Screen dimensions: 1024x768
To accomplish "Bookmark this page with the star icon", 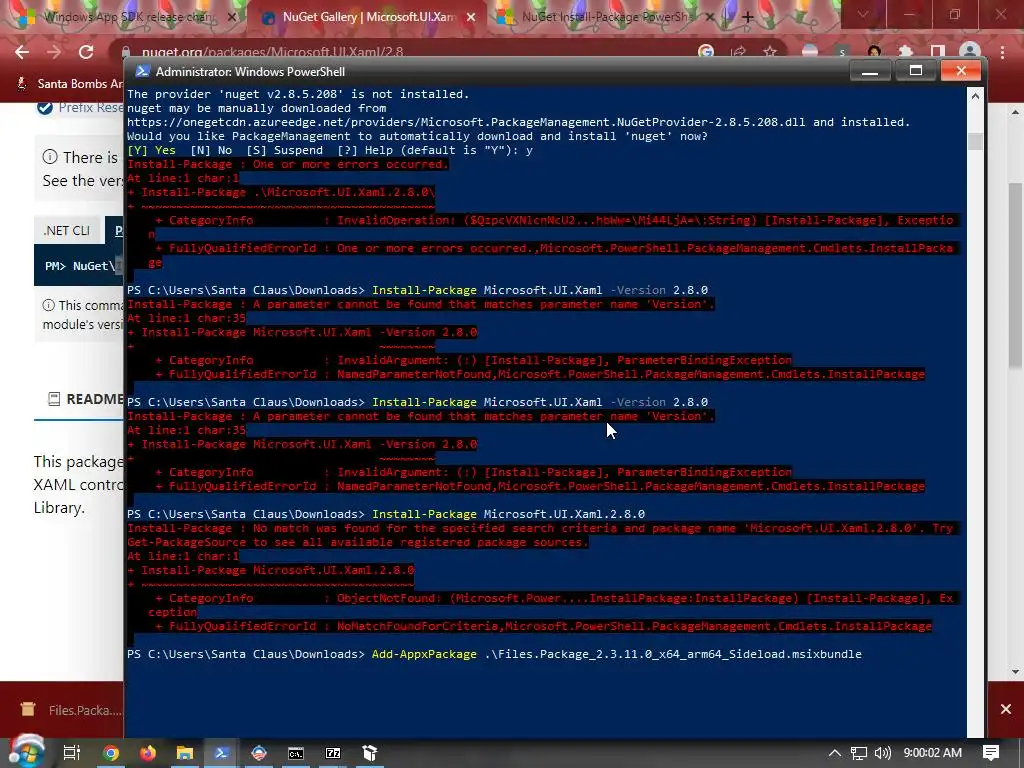I will (770, 52).
